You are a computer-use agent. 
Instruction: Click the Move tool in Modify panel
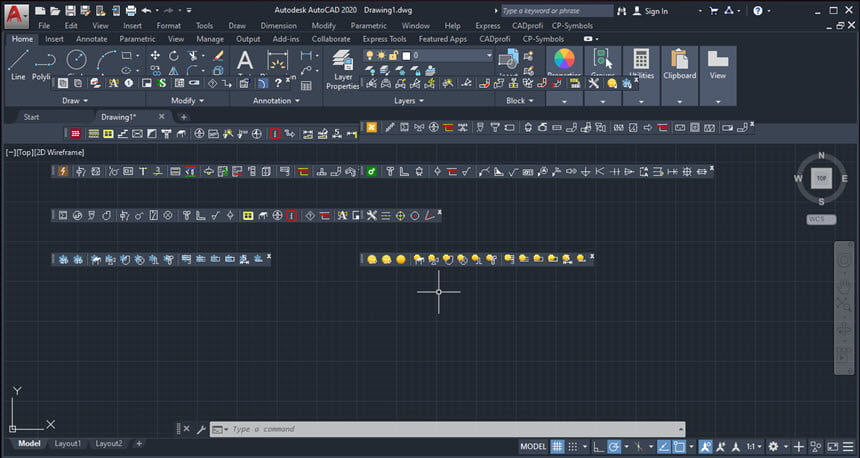pyautogui.click(x=155, y=55)
